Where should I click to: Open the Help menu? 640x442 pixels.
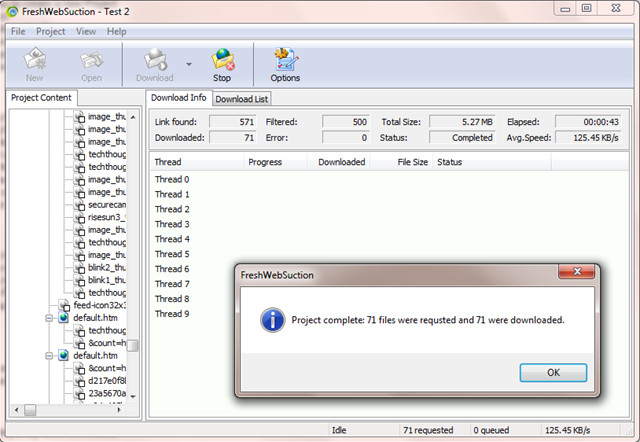click(x=117, y=31)
